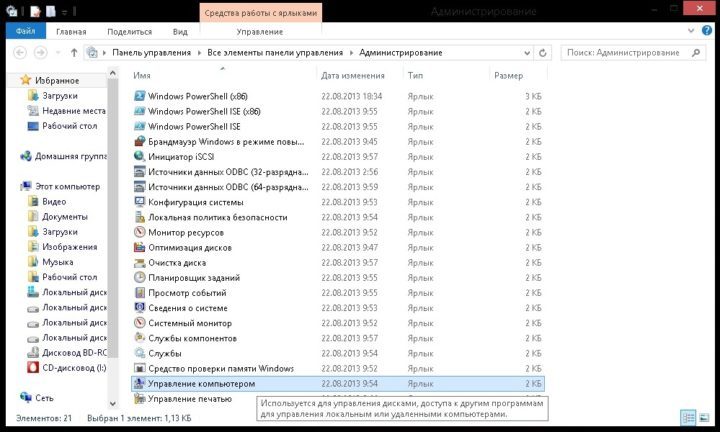This screenshot has height=432, width=720.
Task: Open Избранное in the navigation pane
Action: click(57, 80)
